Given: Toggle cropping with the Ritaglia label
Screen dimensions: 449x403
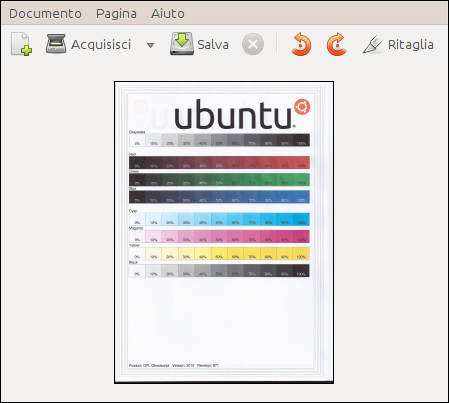Looking at the screenshot, I should pos(411,44).
